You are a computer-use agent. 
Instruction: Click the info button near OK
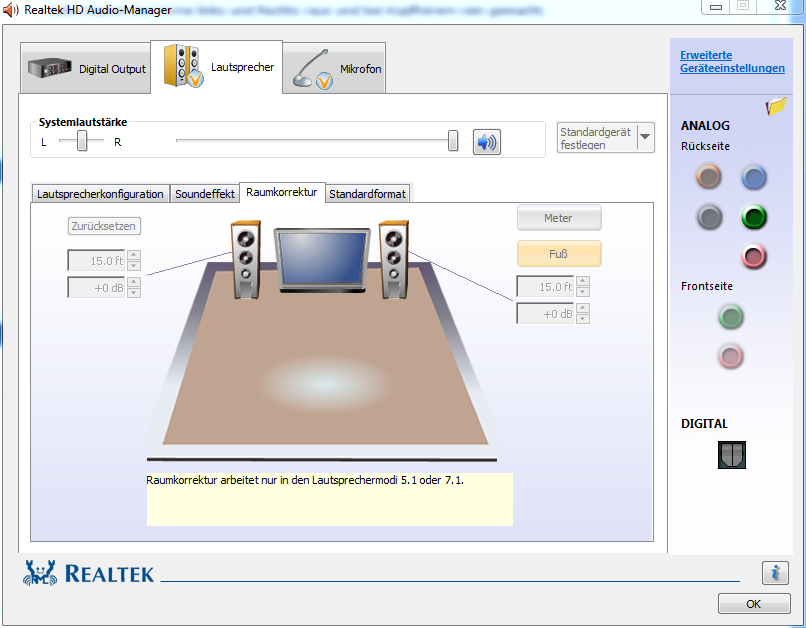(x=775, y=572)
